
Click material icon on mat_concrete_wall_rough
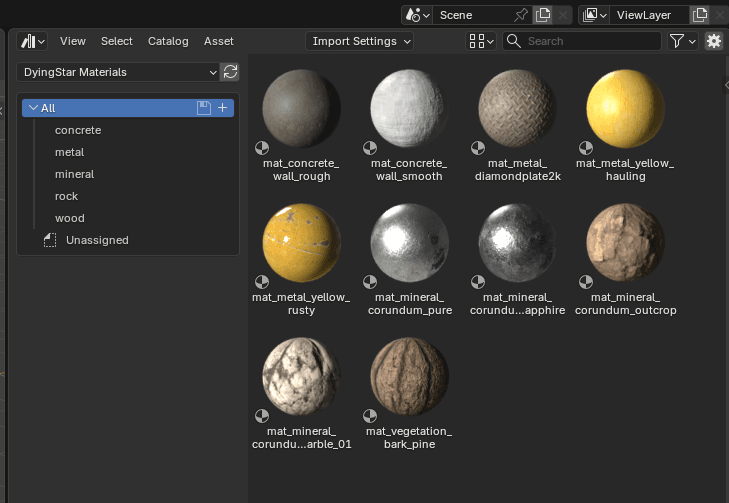click(262, 148)
